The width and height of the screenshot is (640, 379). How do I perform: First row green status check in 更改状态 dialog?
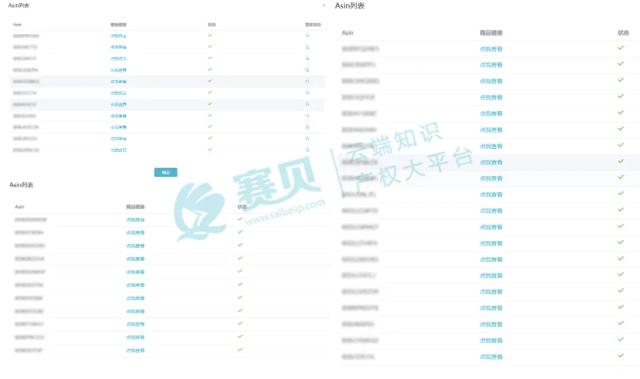click(x=210, y=35)
